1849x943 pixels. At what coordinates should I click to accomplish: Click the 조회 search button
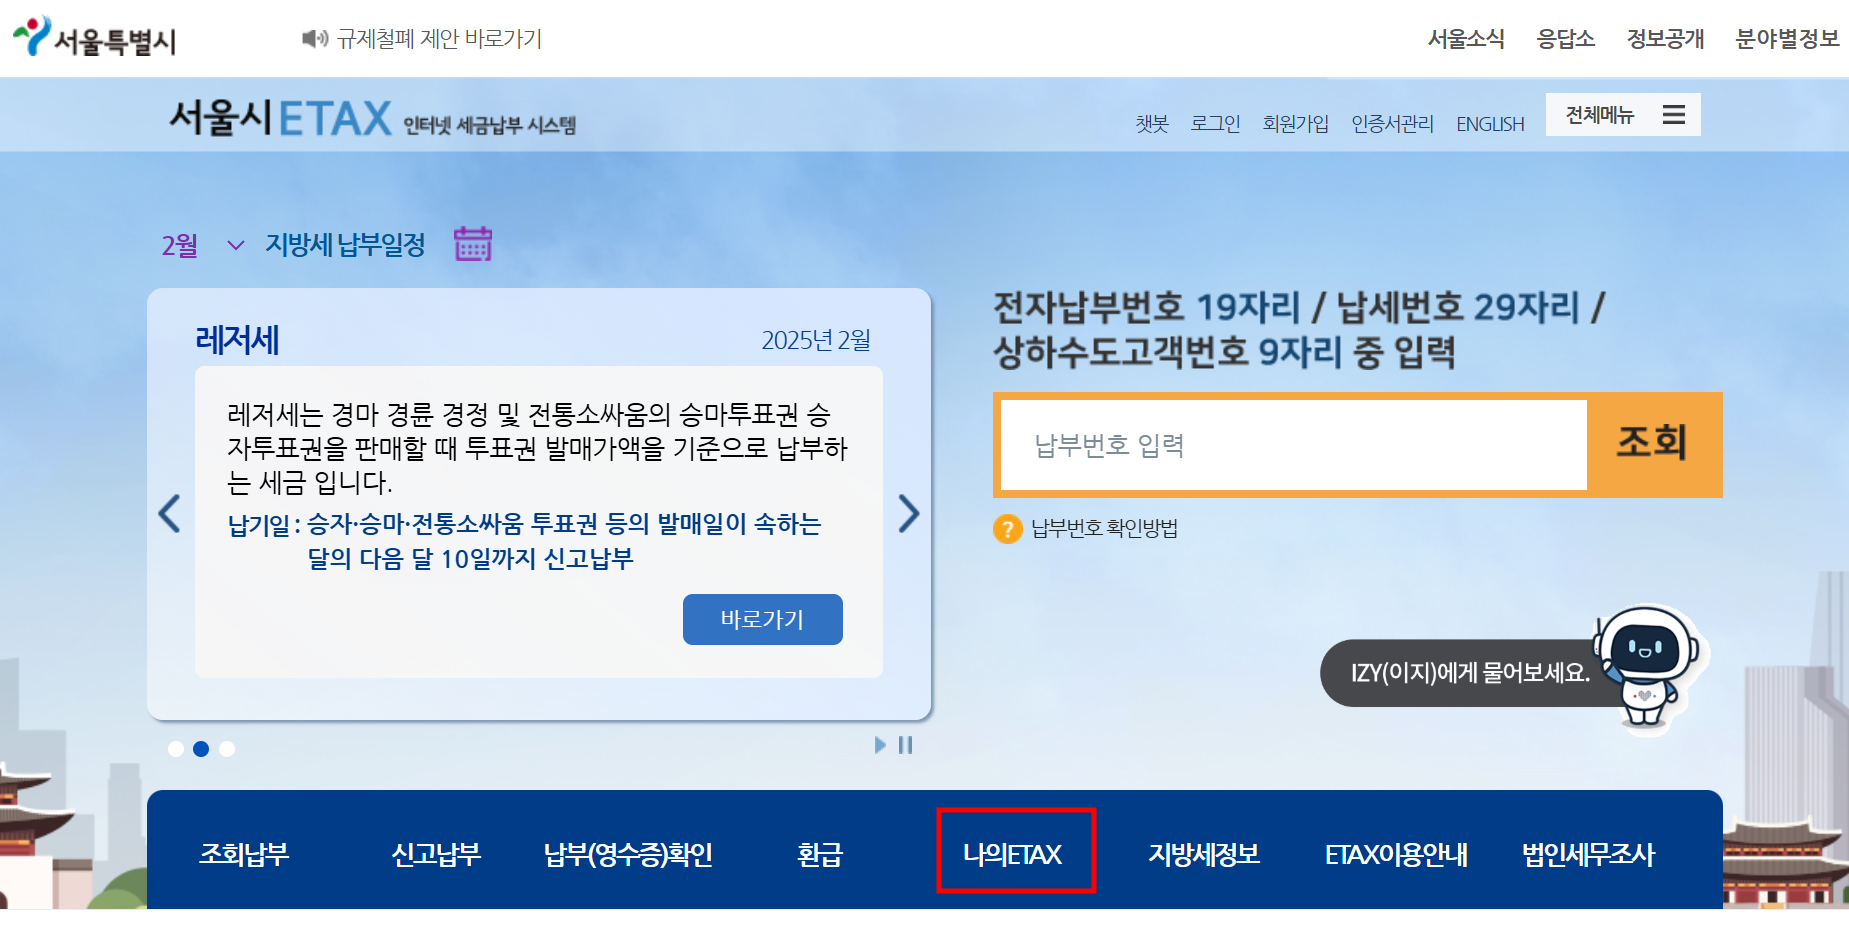(1653, 444)
